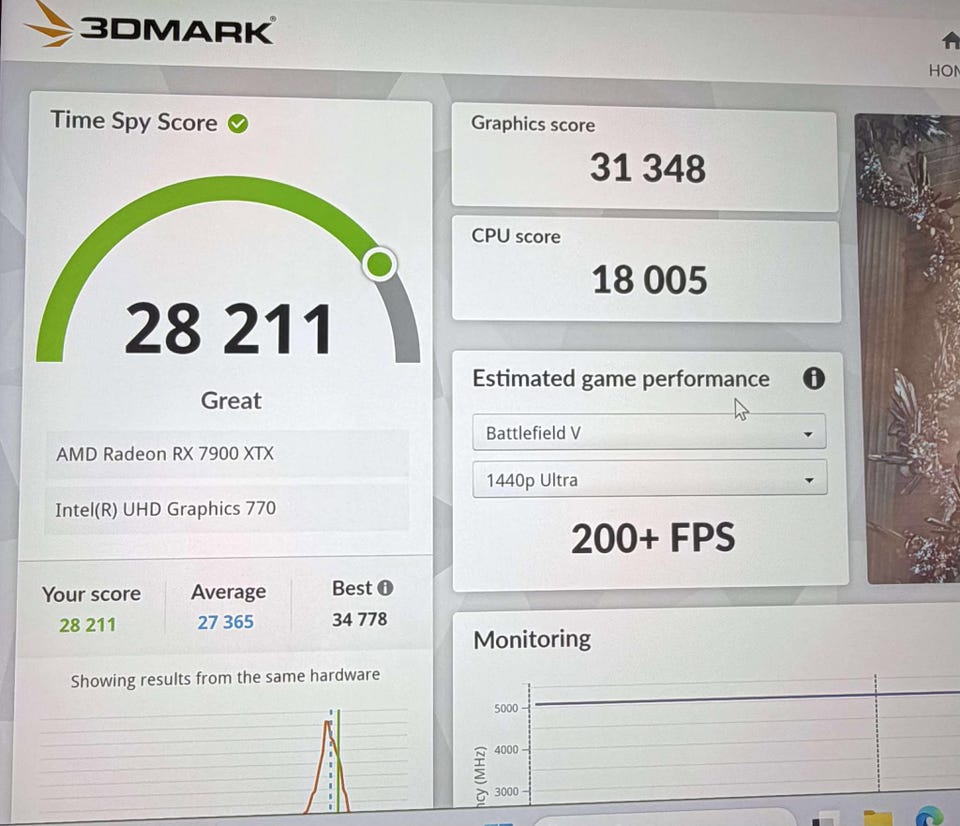The width and height of the screenshot is (960, 826).
Task: Select the AMD Radeon RX 7900 XTX row
Action: [x=227, y=454]
